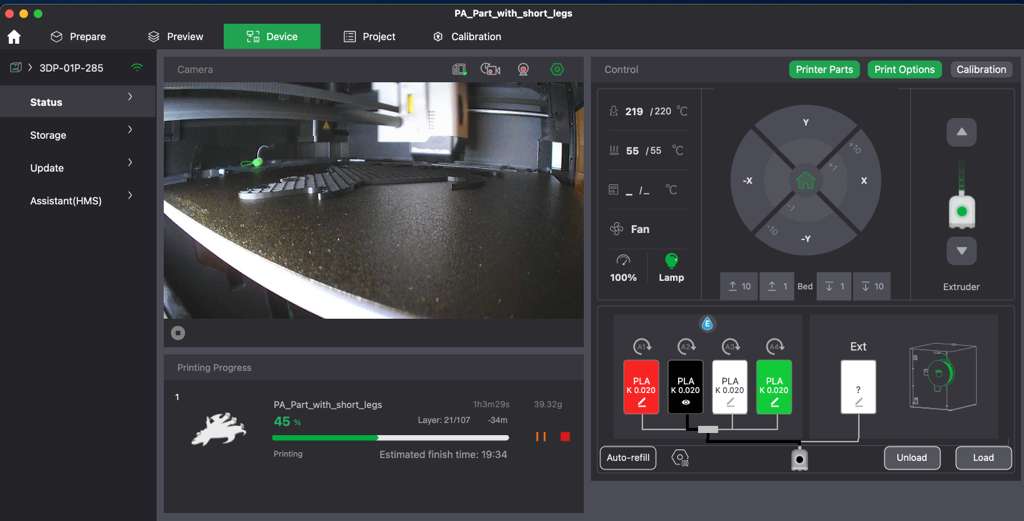
Task: Click the SD card icon above camera
Action: pyautogui.click(x=459, y=69)
